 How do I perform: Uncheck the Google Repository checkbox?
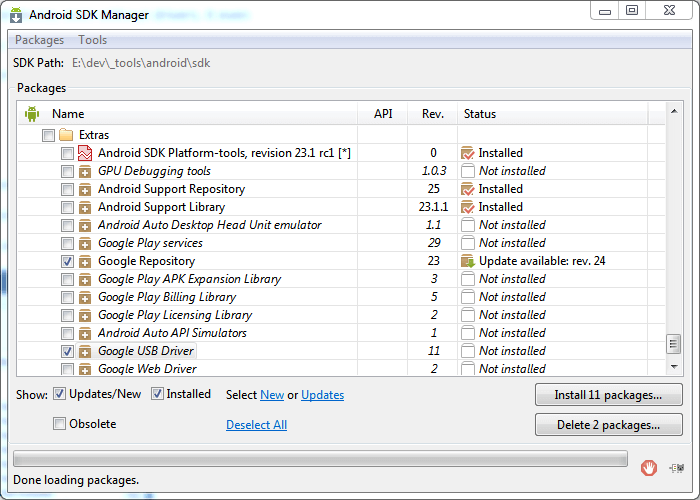(x=67, y=261)
